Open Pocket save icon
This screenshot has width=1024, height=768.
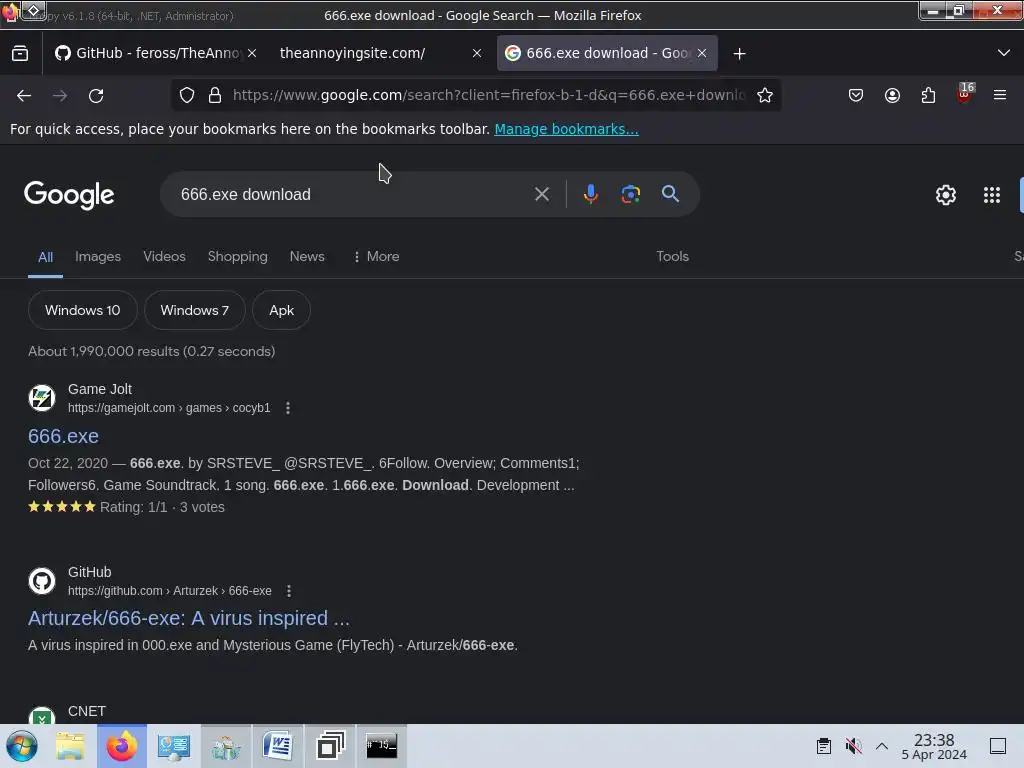(x=856, y=95)
